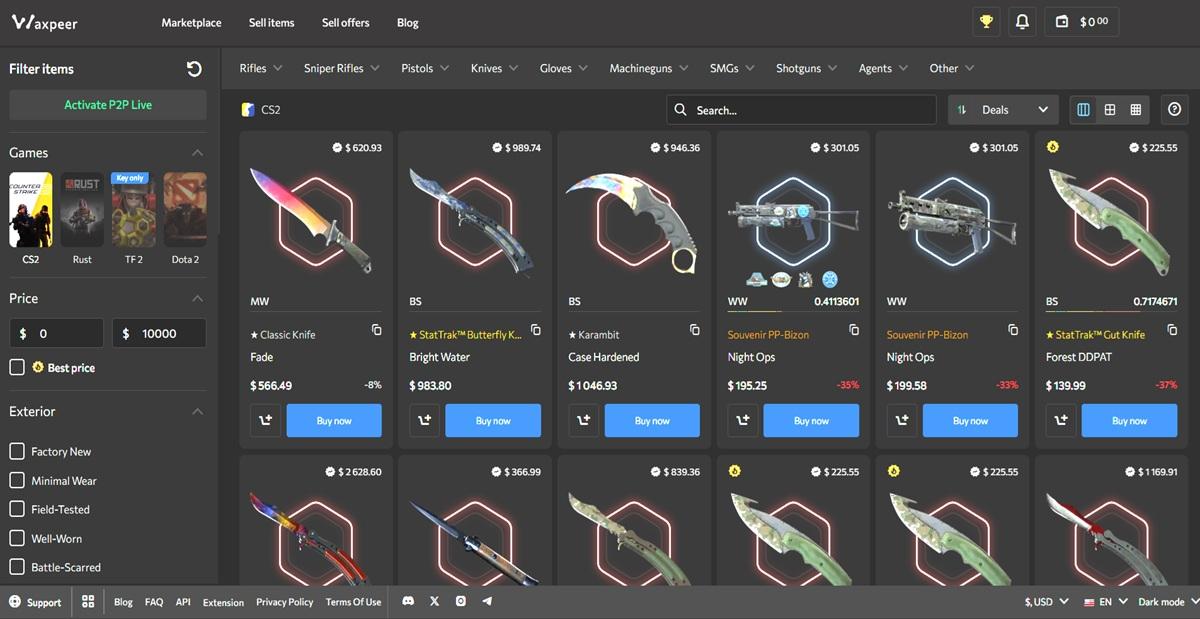
Task: Open the Instagram icon in the footer
Action: (461, 601)
